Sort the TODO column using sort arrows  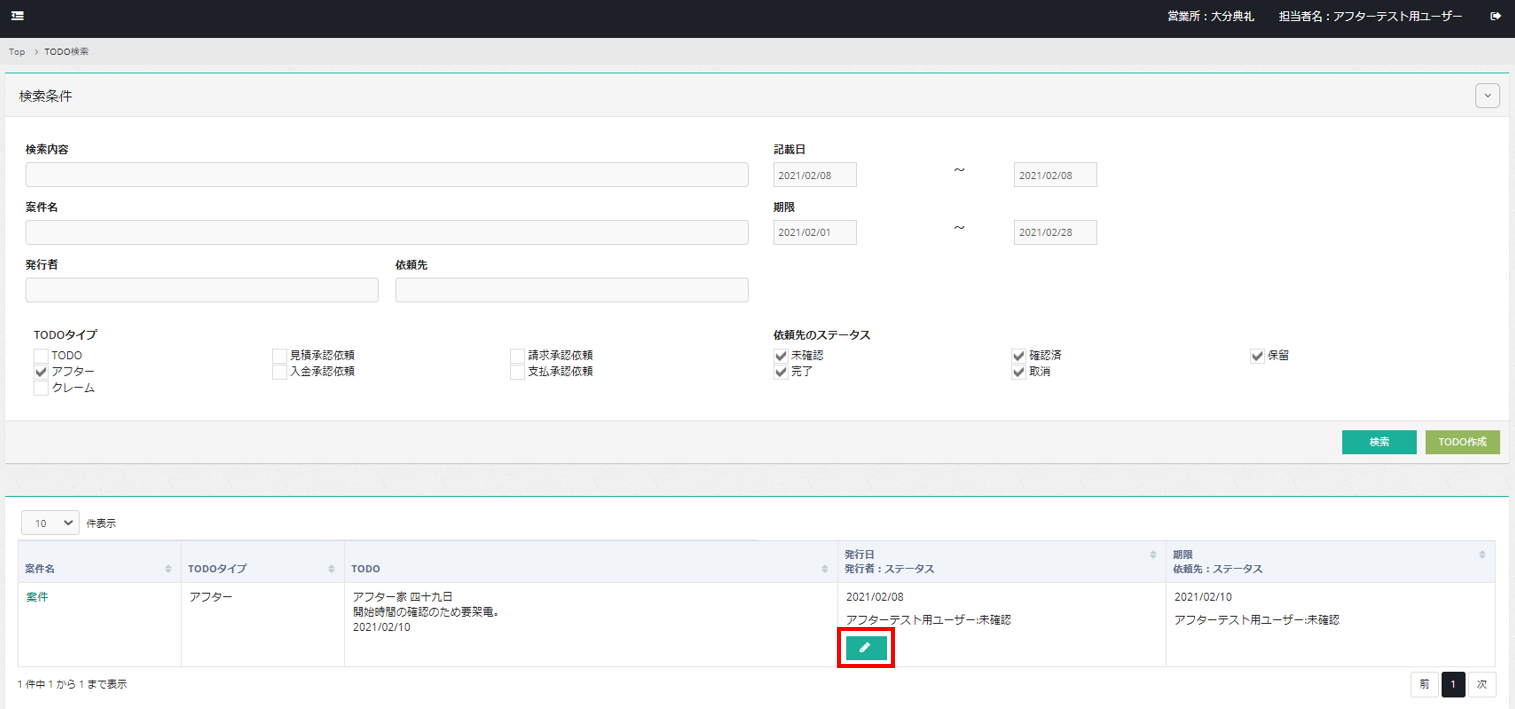[824, 568]
